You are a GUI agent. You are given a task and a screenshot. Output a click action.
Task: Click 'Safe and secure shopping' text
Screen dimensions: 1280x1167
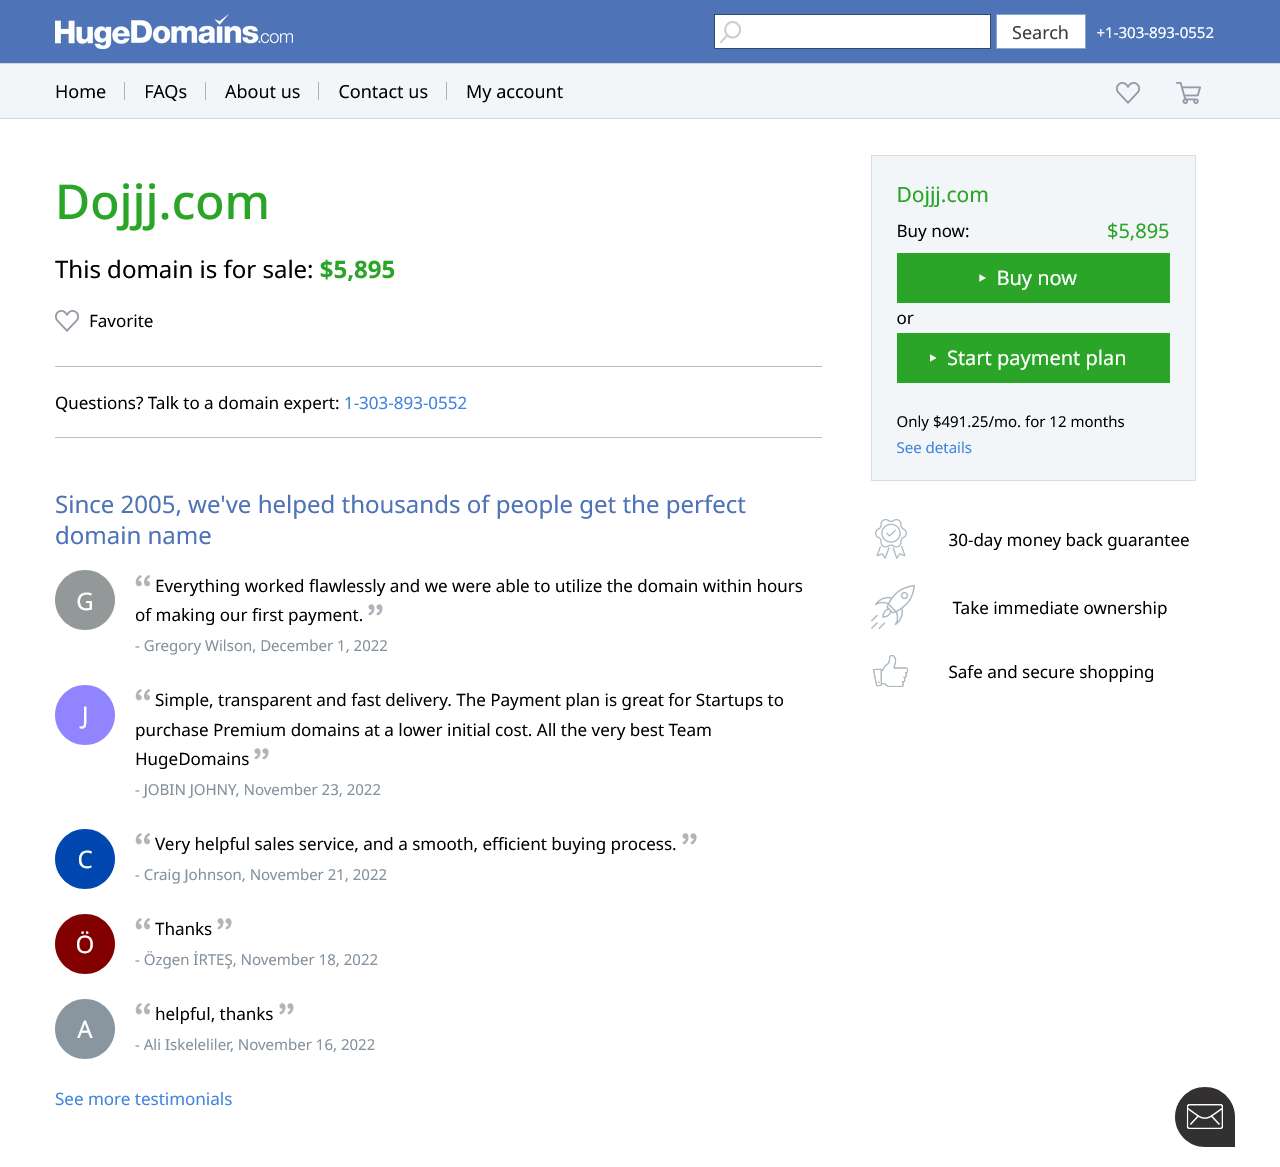1051,672
